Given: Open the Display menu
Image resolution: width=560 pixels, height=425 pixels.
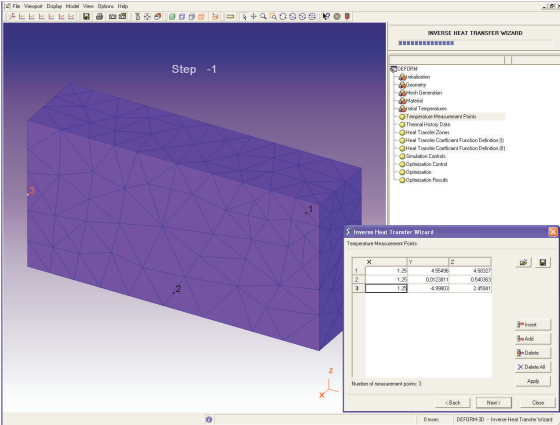Looking at the screenshot, I should (x=54, y=6).
